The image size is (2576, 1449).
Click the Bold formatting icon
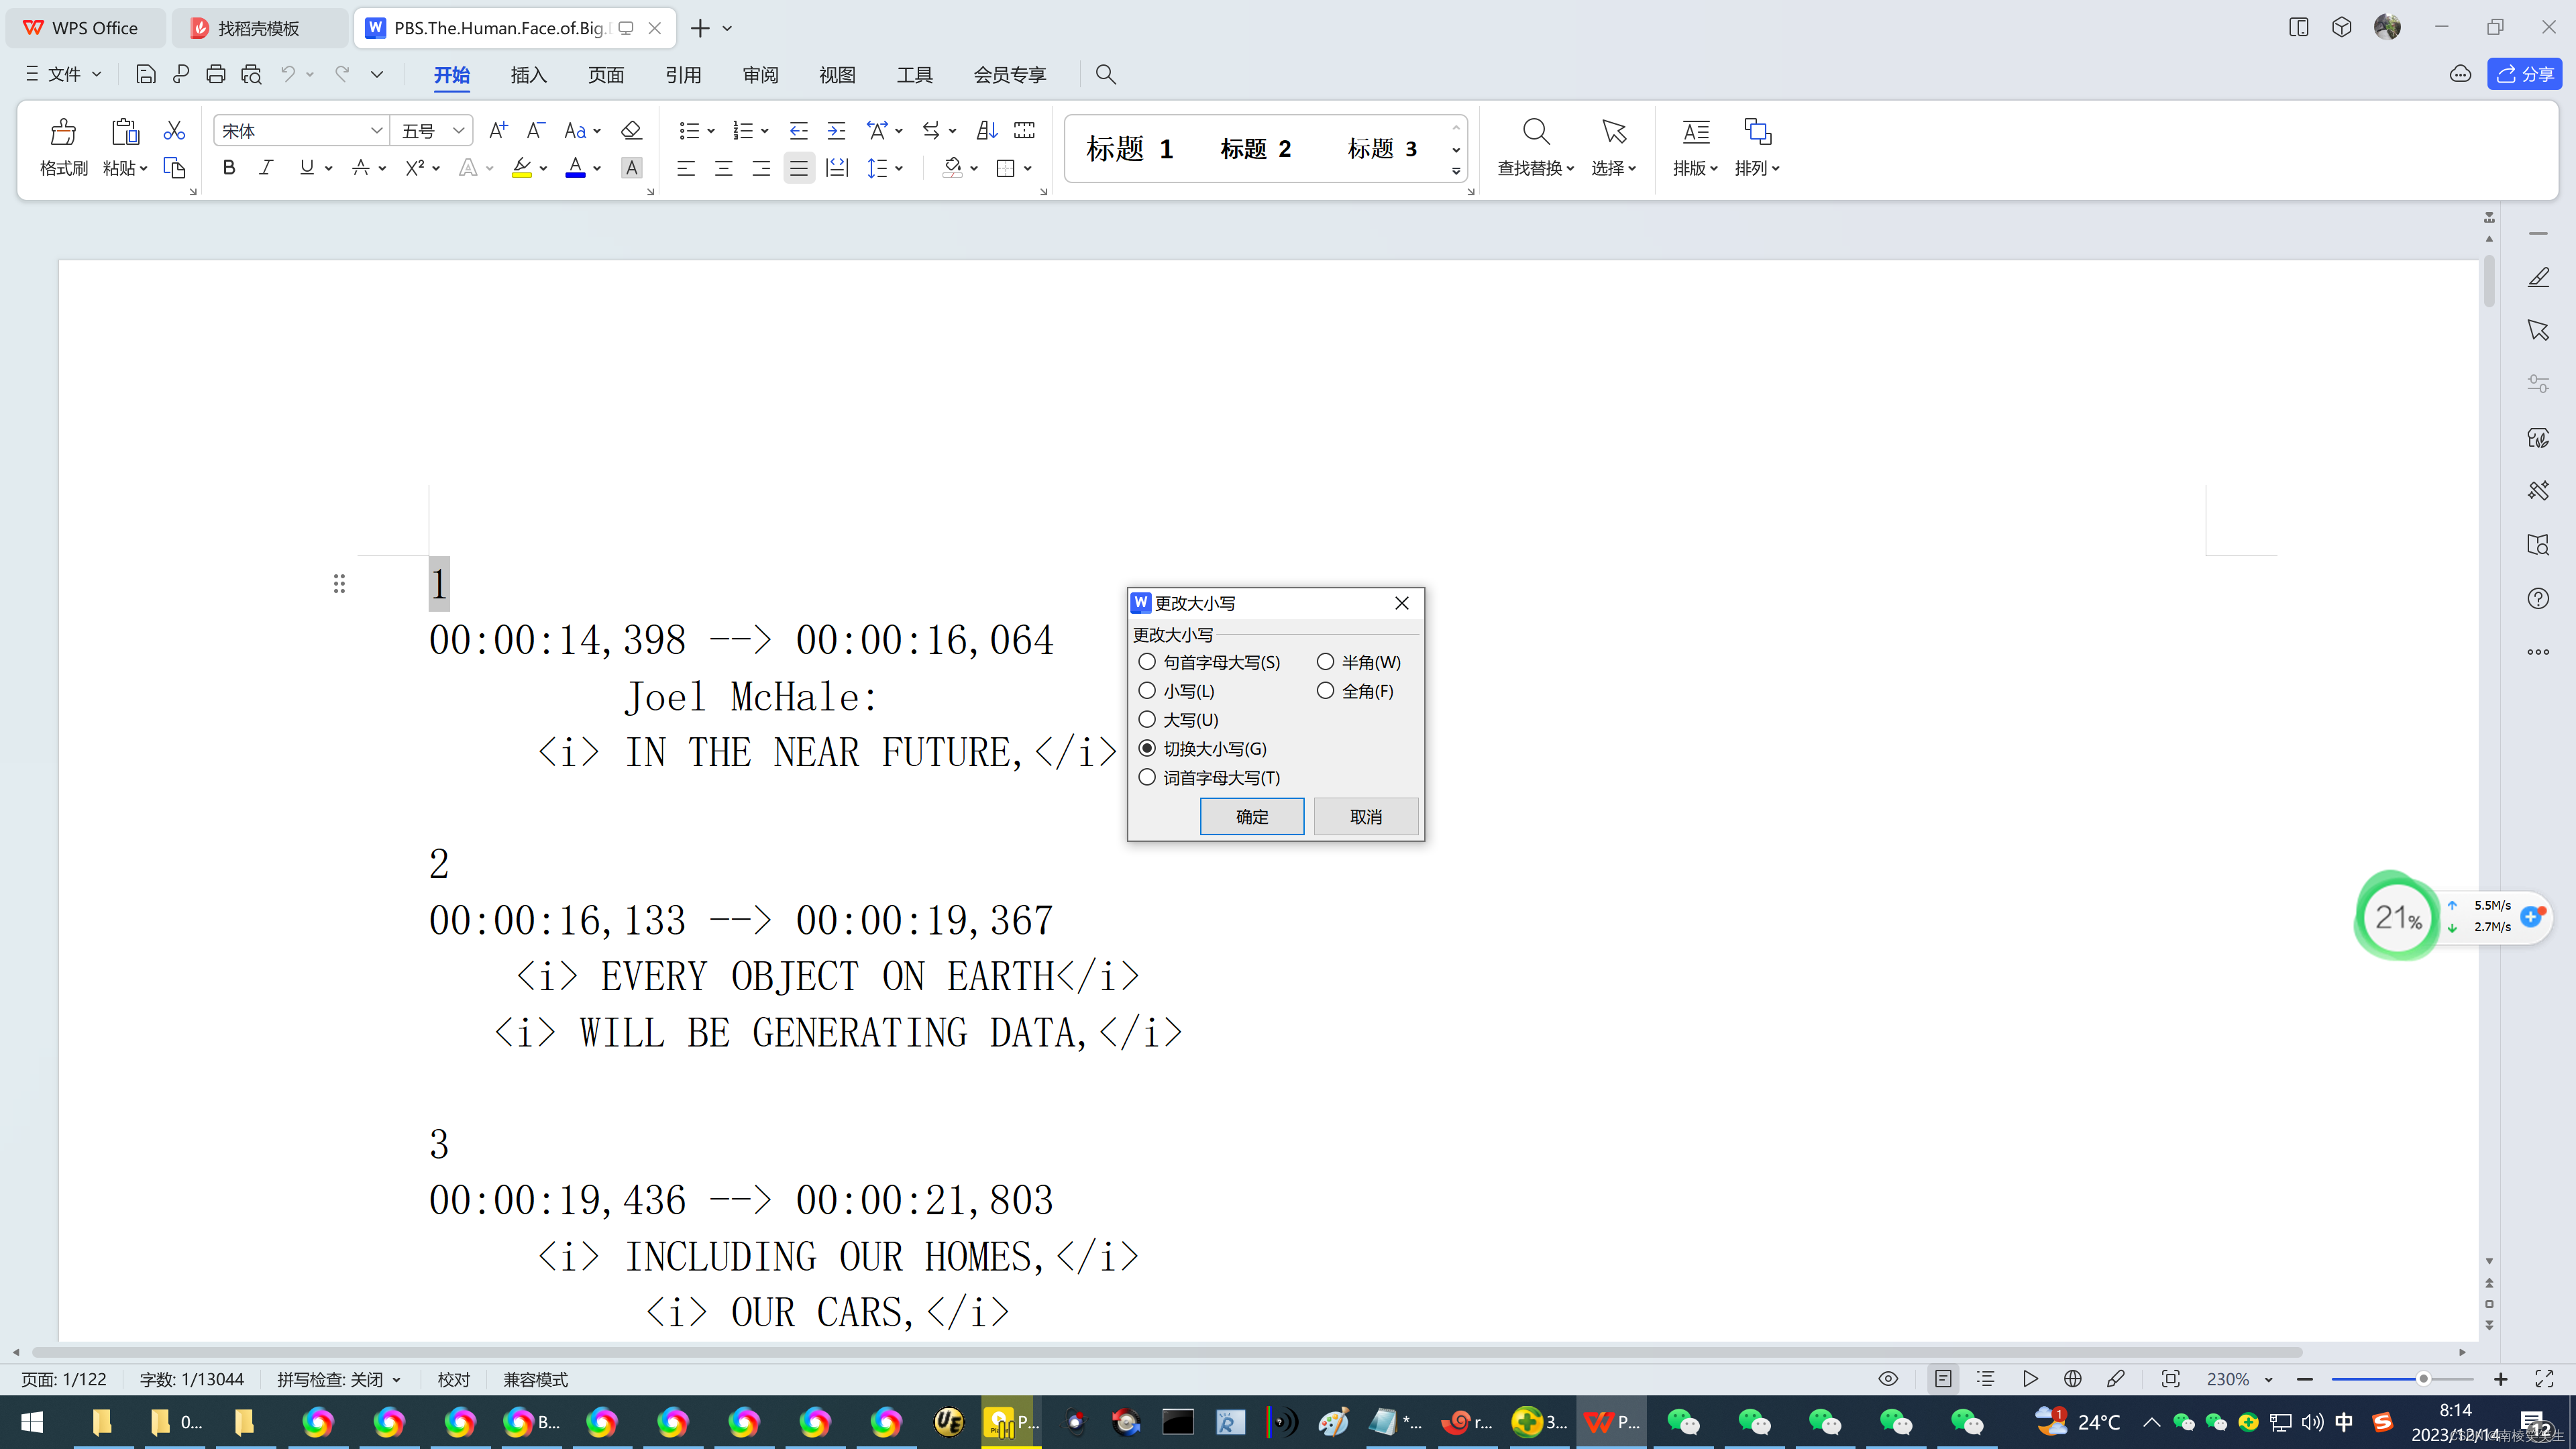(x=229, y=168)
